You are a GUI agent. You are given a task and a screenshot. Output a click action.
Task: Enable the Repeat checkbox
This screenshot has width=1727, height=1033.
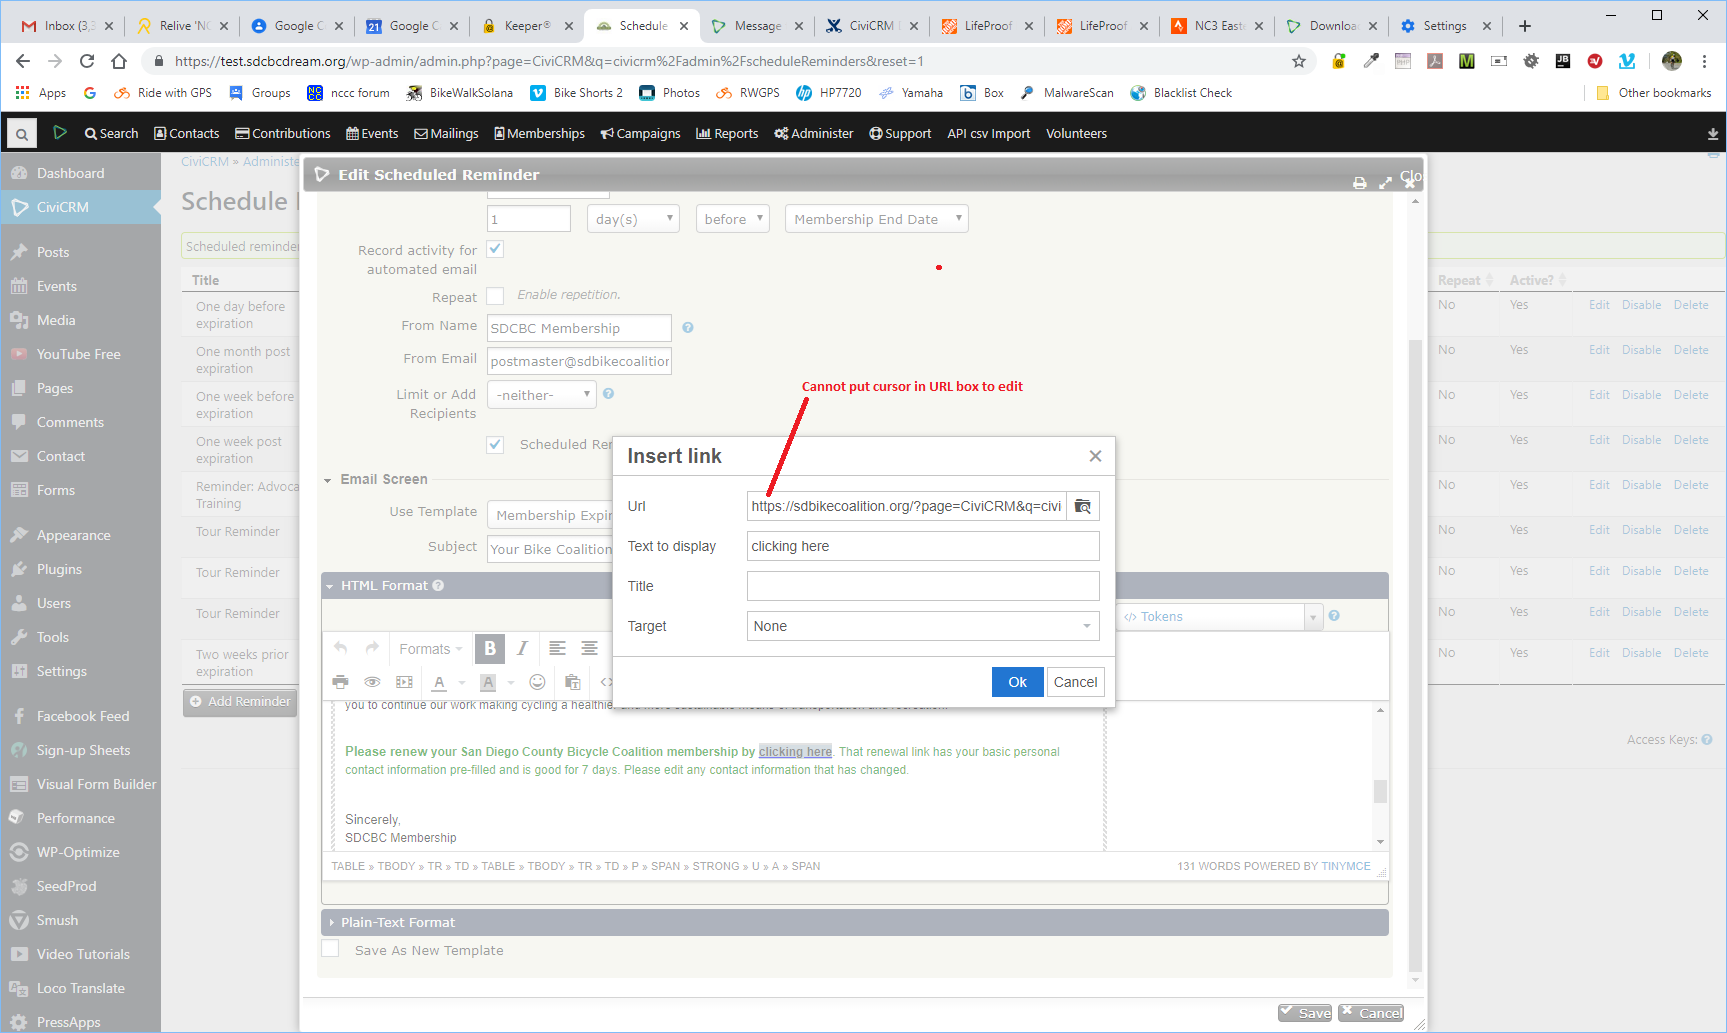pos(495,296)
